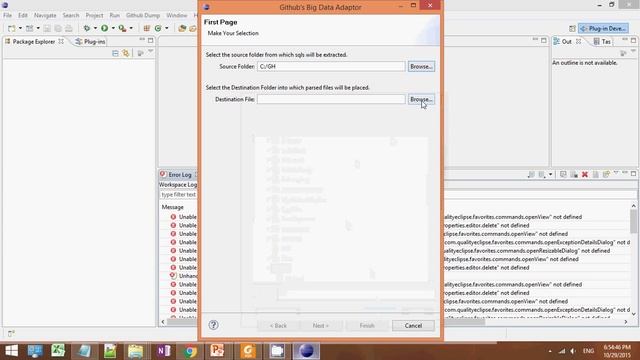
Task: Open Package Explorer View Menu triangle
Action: click(150, 51)
